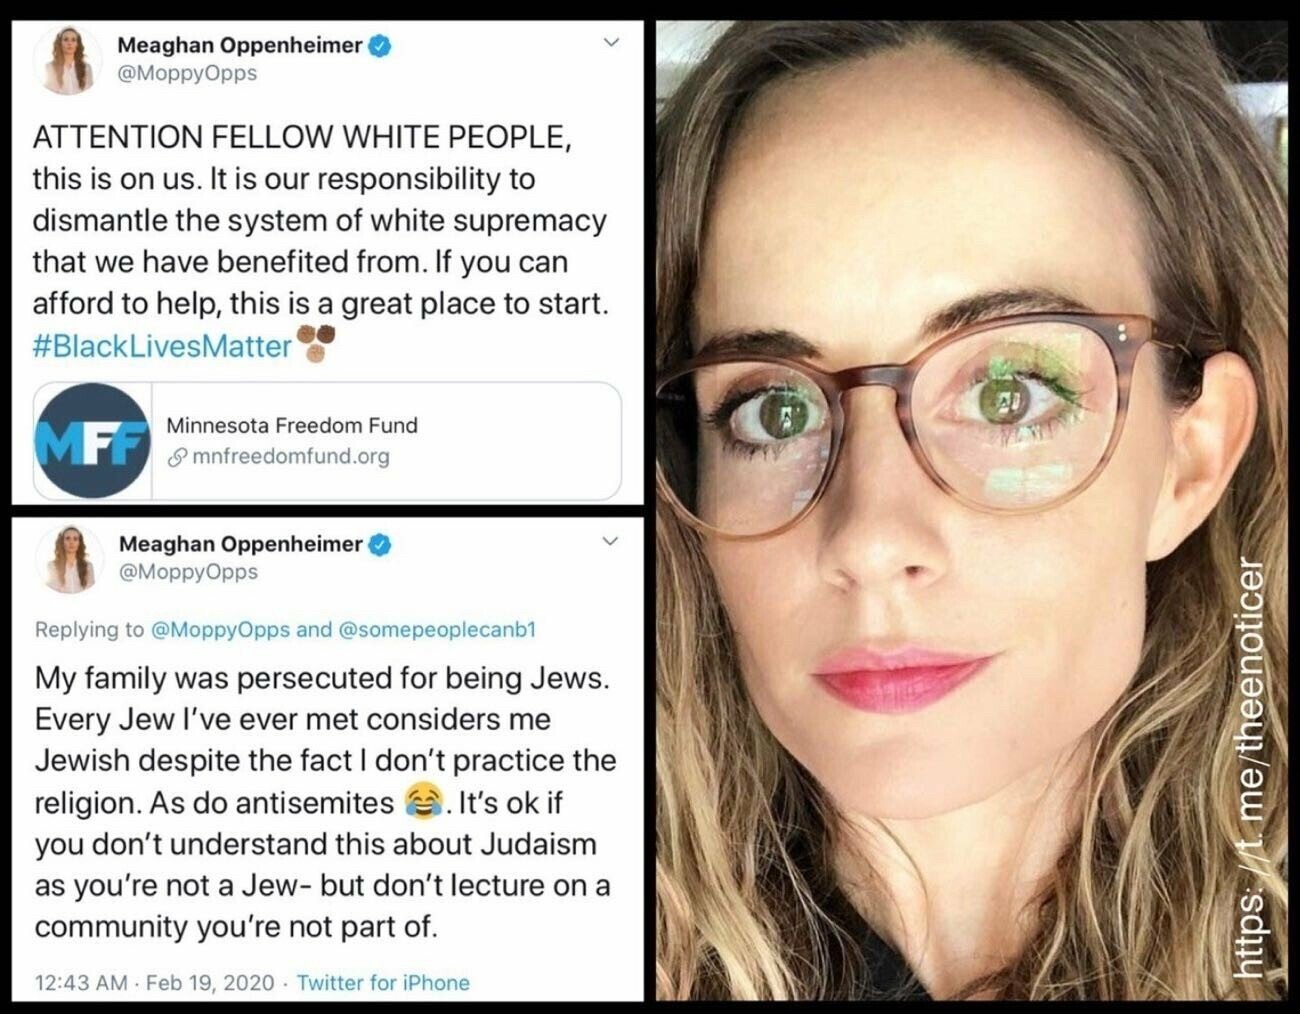Click the profile avatar in the top tweet
Screen dimensions: 1300x1014
(69, 61)
